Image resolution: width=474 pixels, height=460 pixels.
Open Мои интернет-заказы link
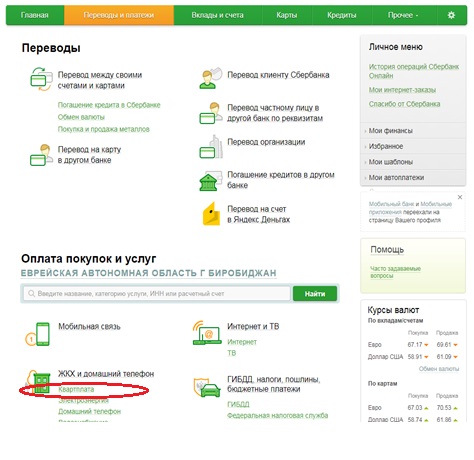[402, 90]
